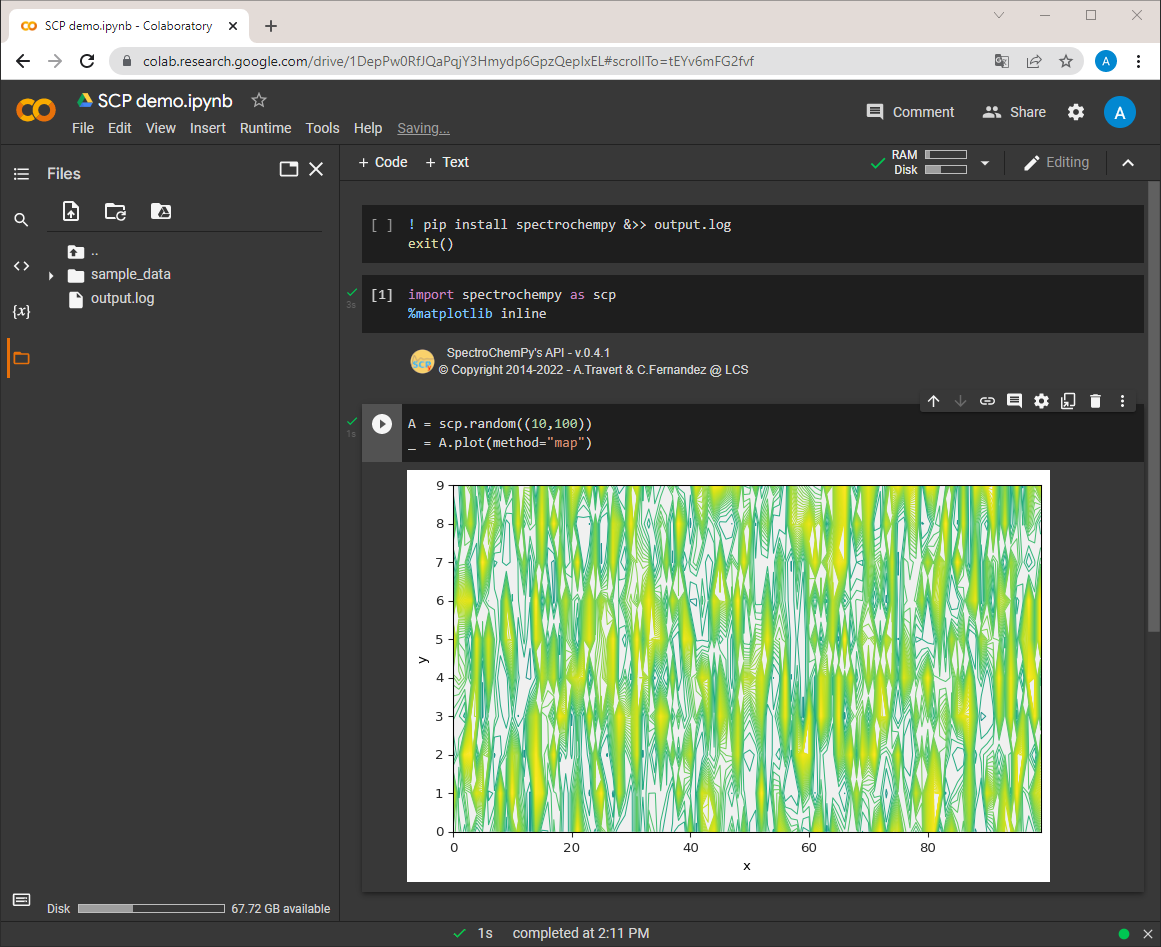The image size is (1161, 947).
Task: Click the Share button
Action: pyautogui.click(x=1014, y=113)
